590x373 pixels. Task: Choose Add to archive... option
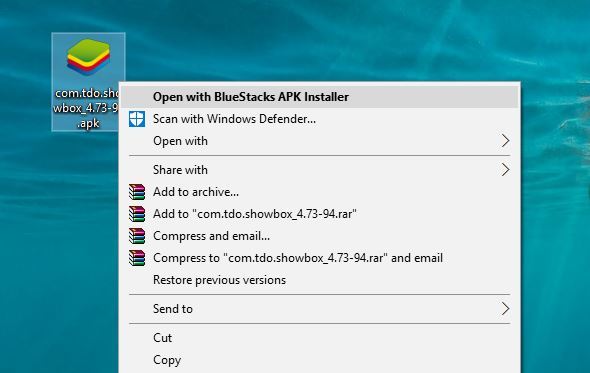tap(320, 192)
